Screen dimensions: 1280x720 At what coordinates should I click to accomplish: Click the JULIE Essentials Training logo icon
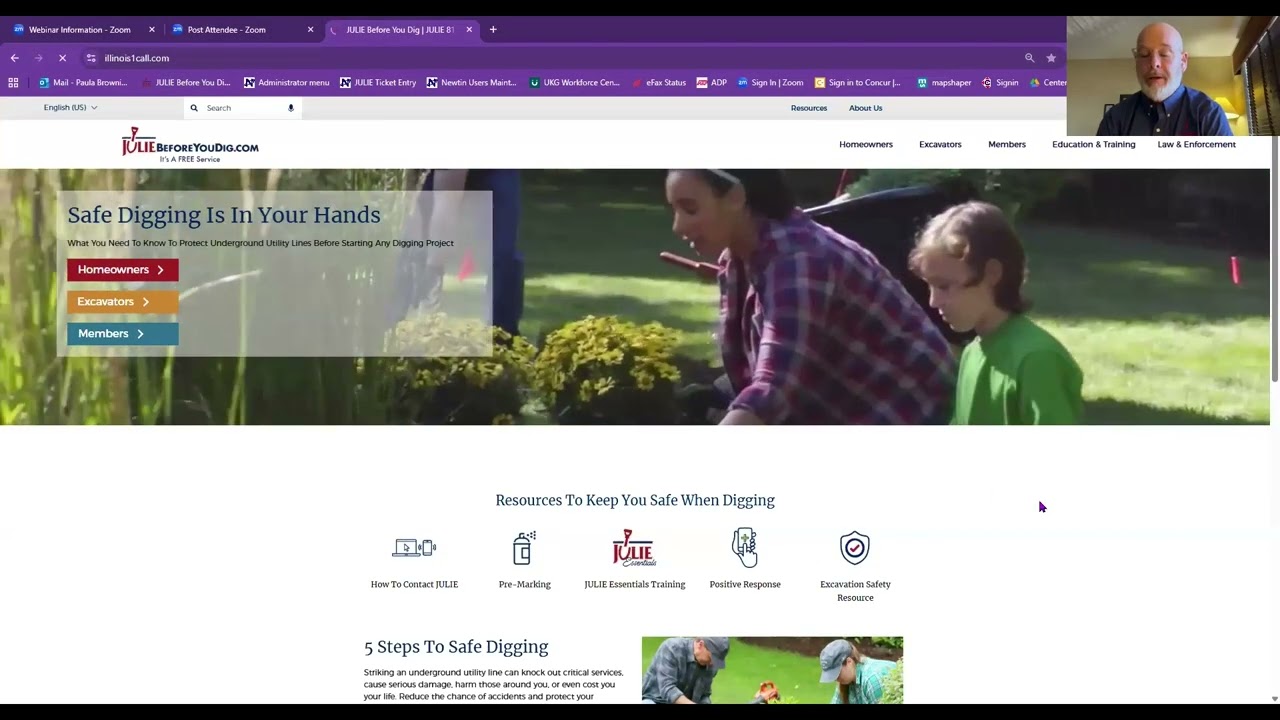(x=634, y=548)
